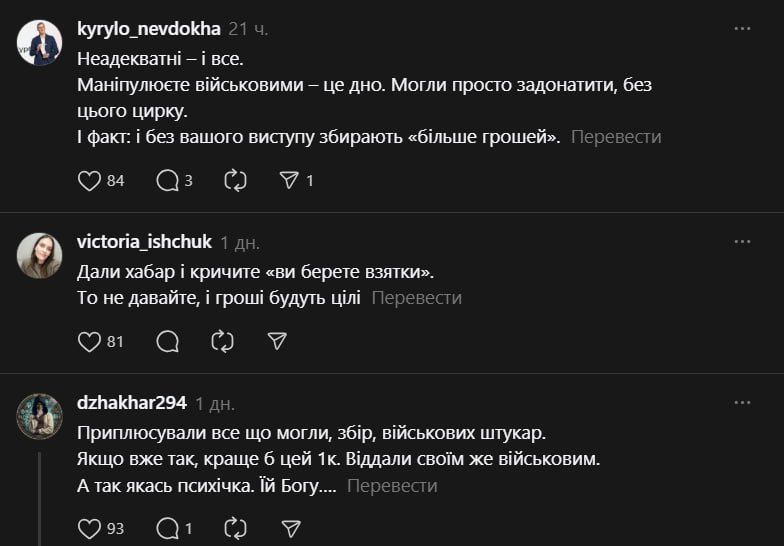This screenshot has height=546, width=784.
Task: Share the dzhakhar294 comment
Action: point(291,528)
